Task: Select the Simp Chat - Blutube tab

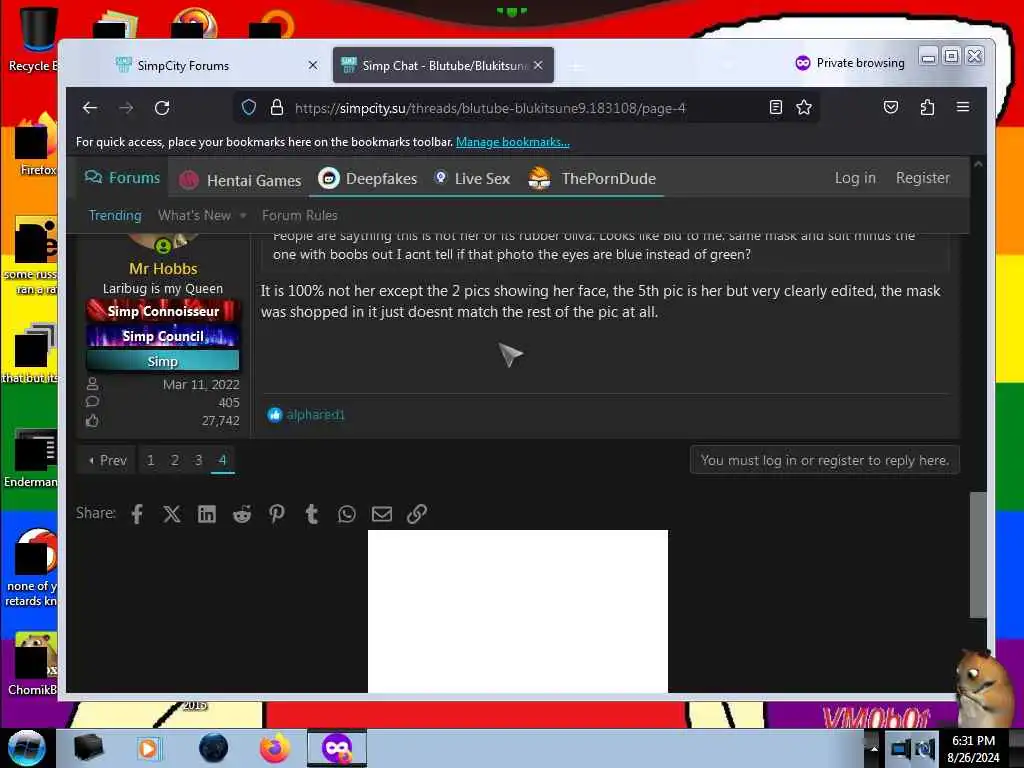Action: coord(443,65)
